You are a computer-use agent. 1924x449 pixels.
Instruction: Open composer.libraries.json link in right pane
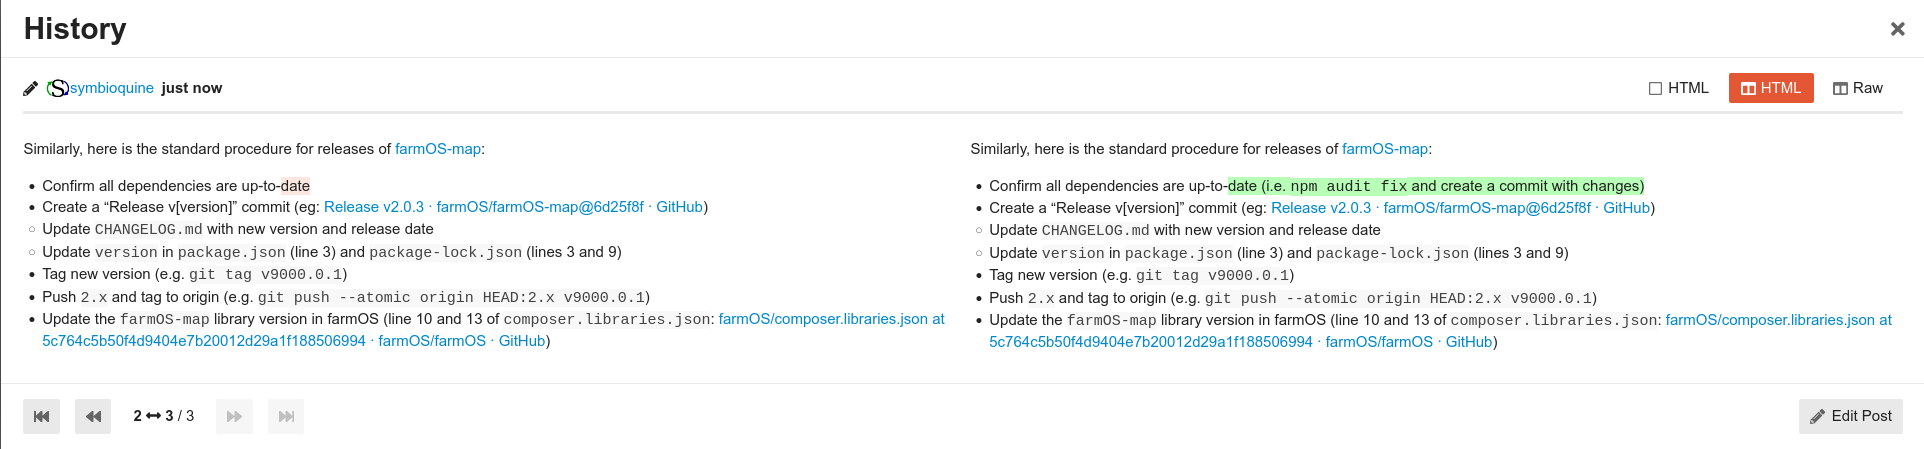click(1778, 320)
